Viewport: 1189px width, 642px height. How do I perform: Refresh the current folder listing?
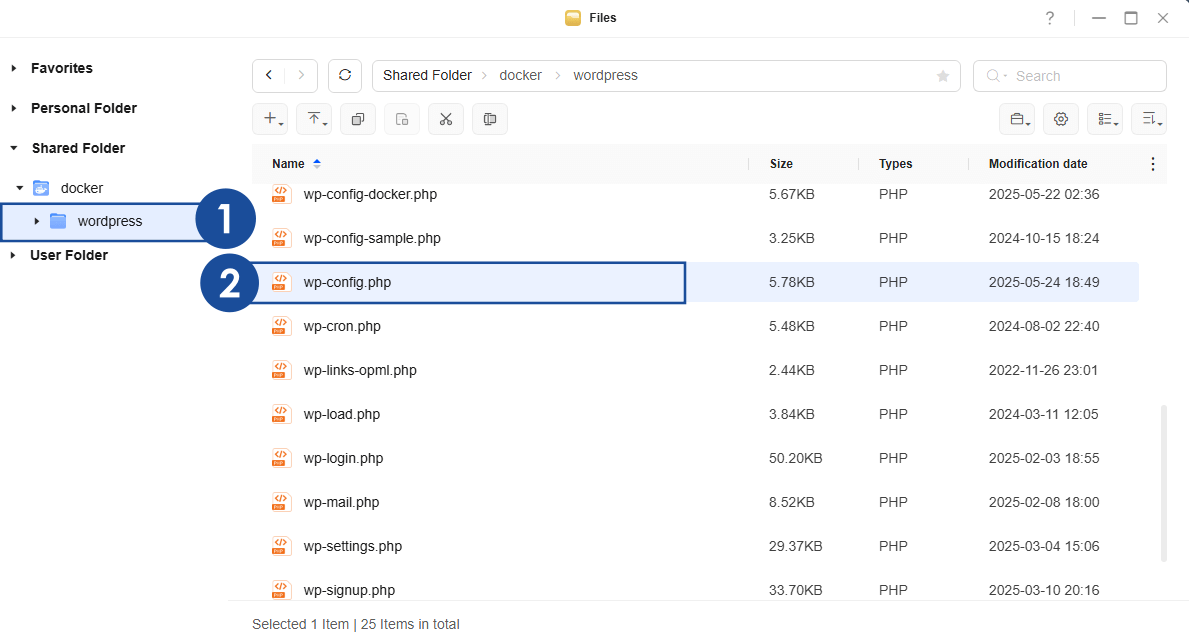point(345,75)
